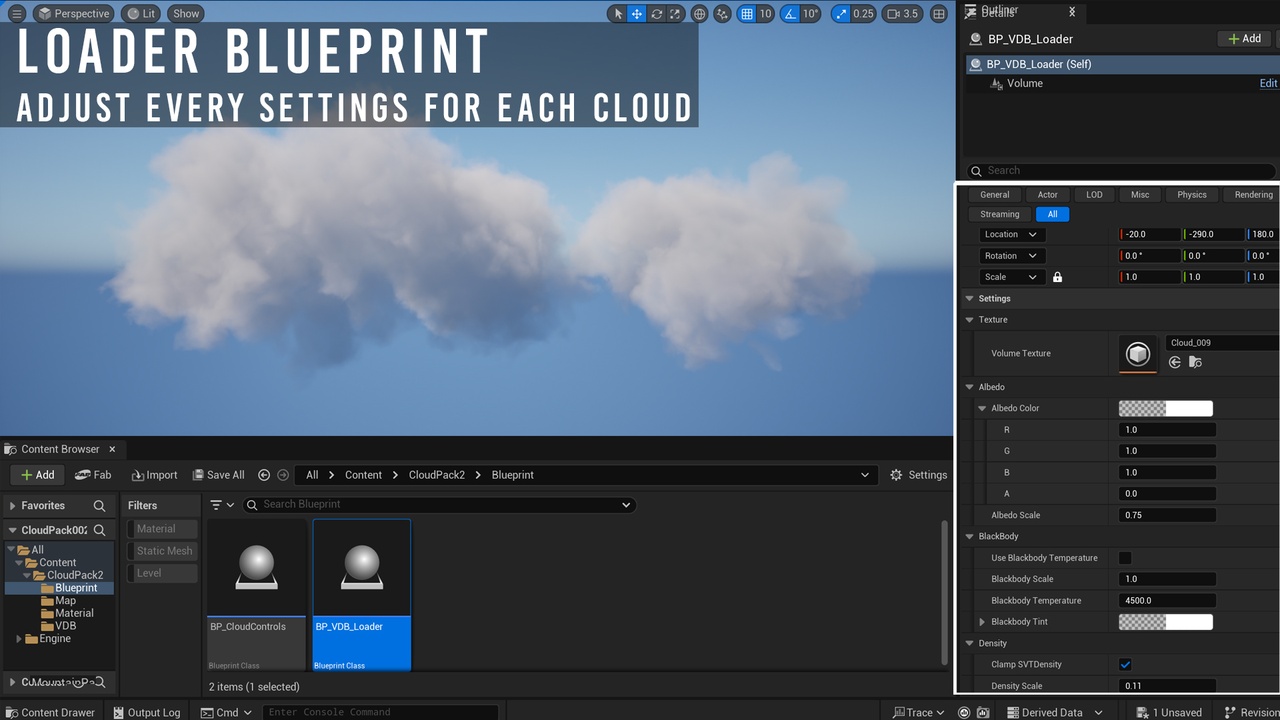Open the scale snap value 0.25
The image size is (1280, 720).
pyautogui.click(x=863, y=13)
